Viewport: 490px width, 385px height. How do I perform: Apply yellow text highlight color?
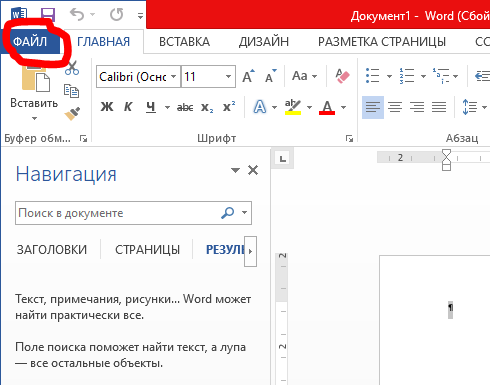click(293, 107)
